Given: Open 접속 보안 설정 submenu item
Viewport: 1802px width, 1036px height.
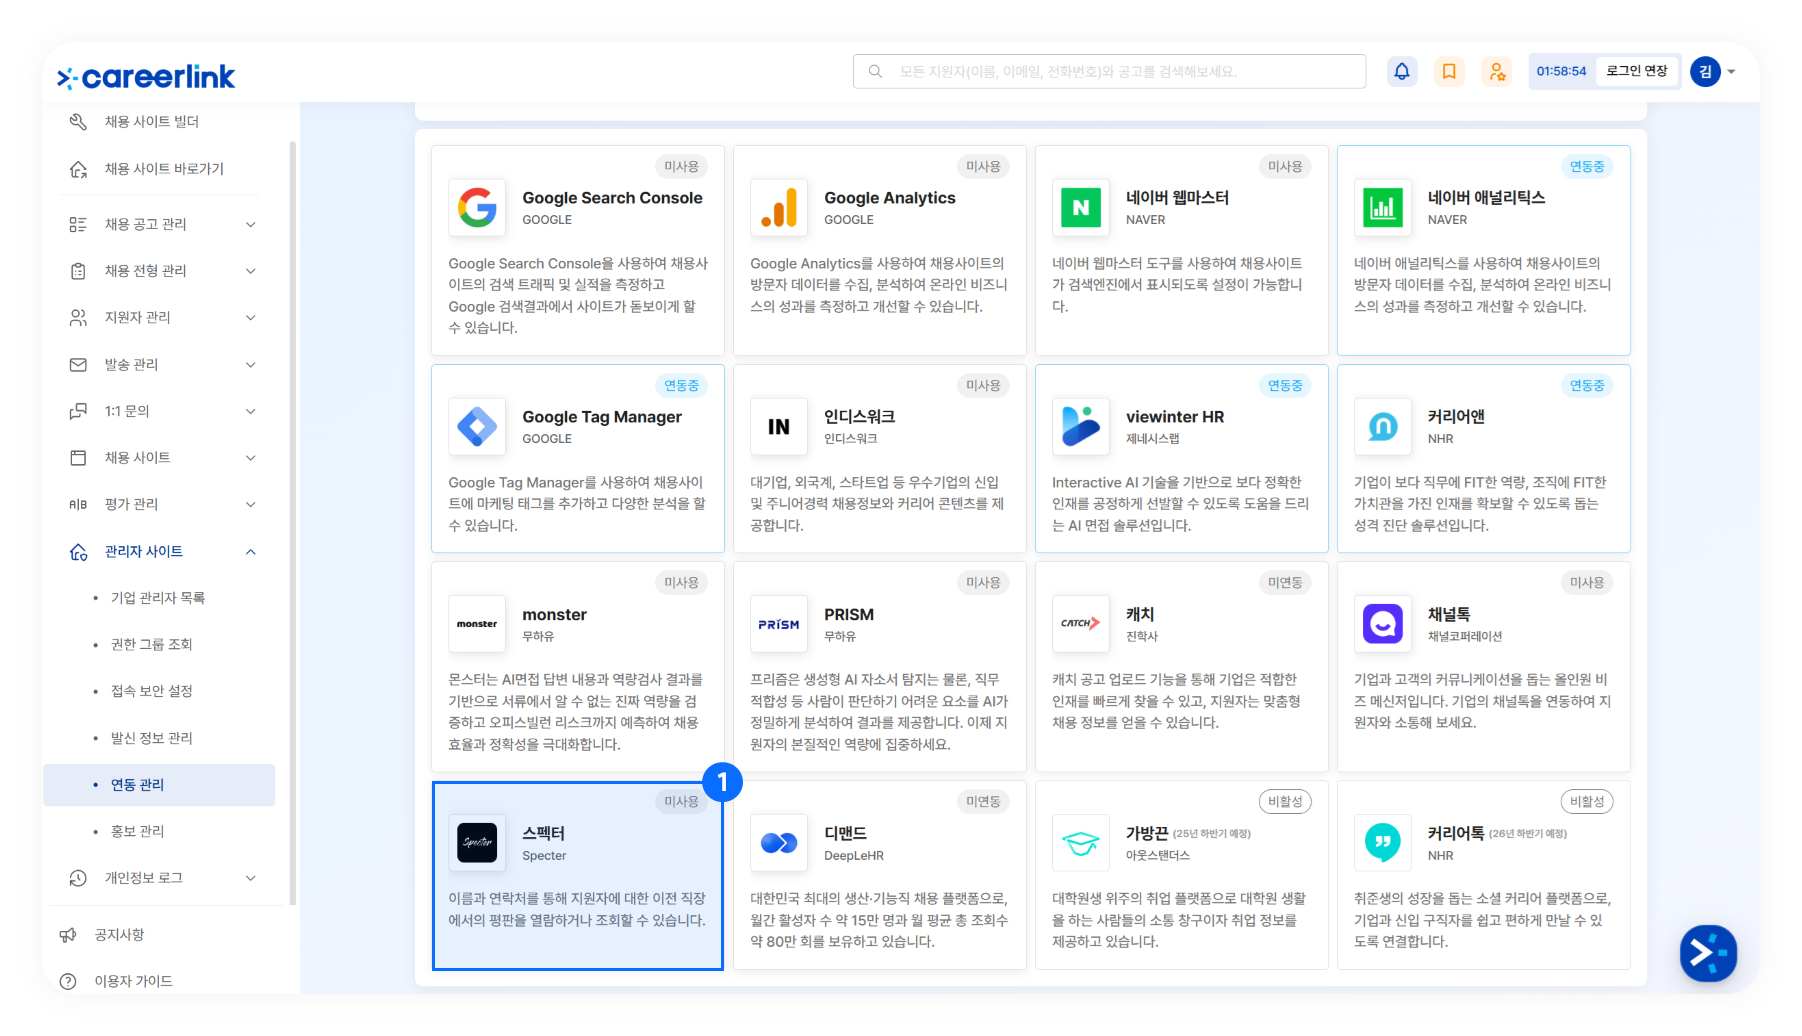Looking at the screenshot, I should tap(152, 691).
